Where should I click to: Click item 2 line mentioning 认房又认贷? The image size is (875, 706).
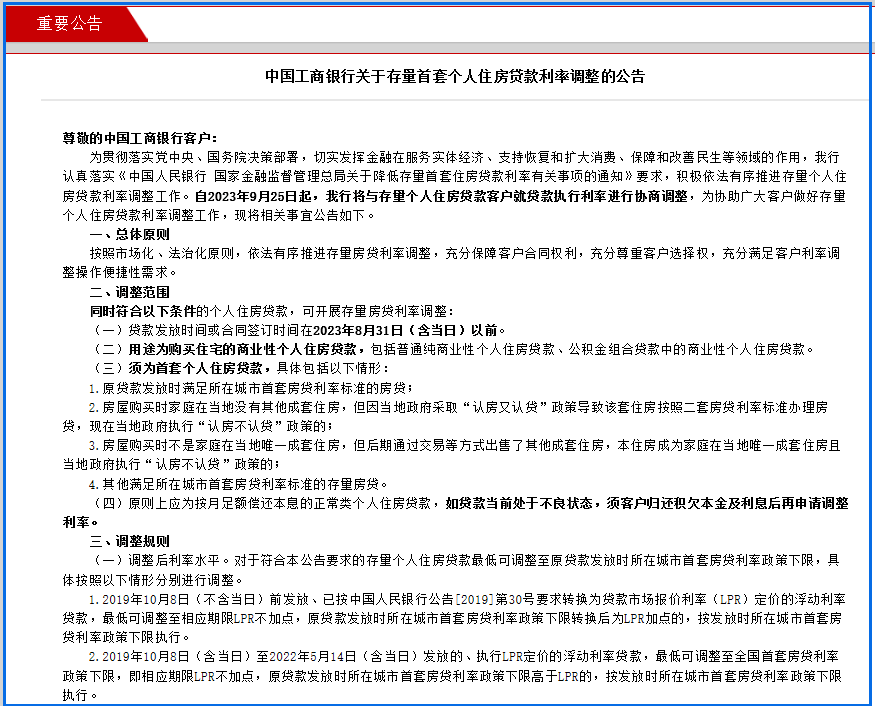click(x=458, y=407)
